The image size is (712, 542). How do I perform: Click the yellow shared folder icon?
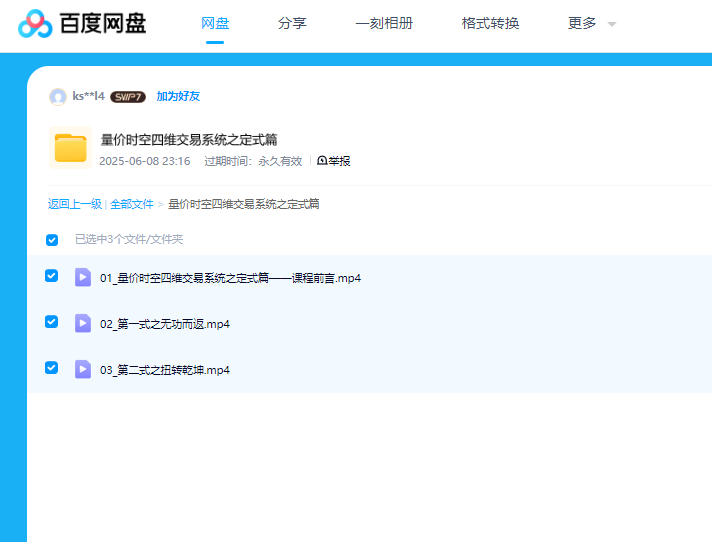71,148
